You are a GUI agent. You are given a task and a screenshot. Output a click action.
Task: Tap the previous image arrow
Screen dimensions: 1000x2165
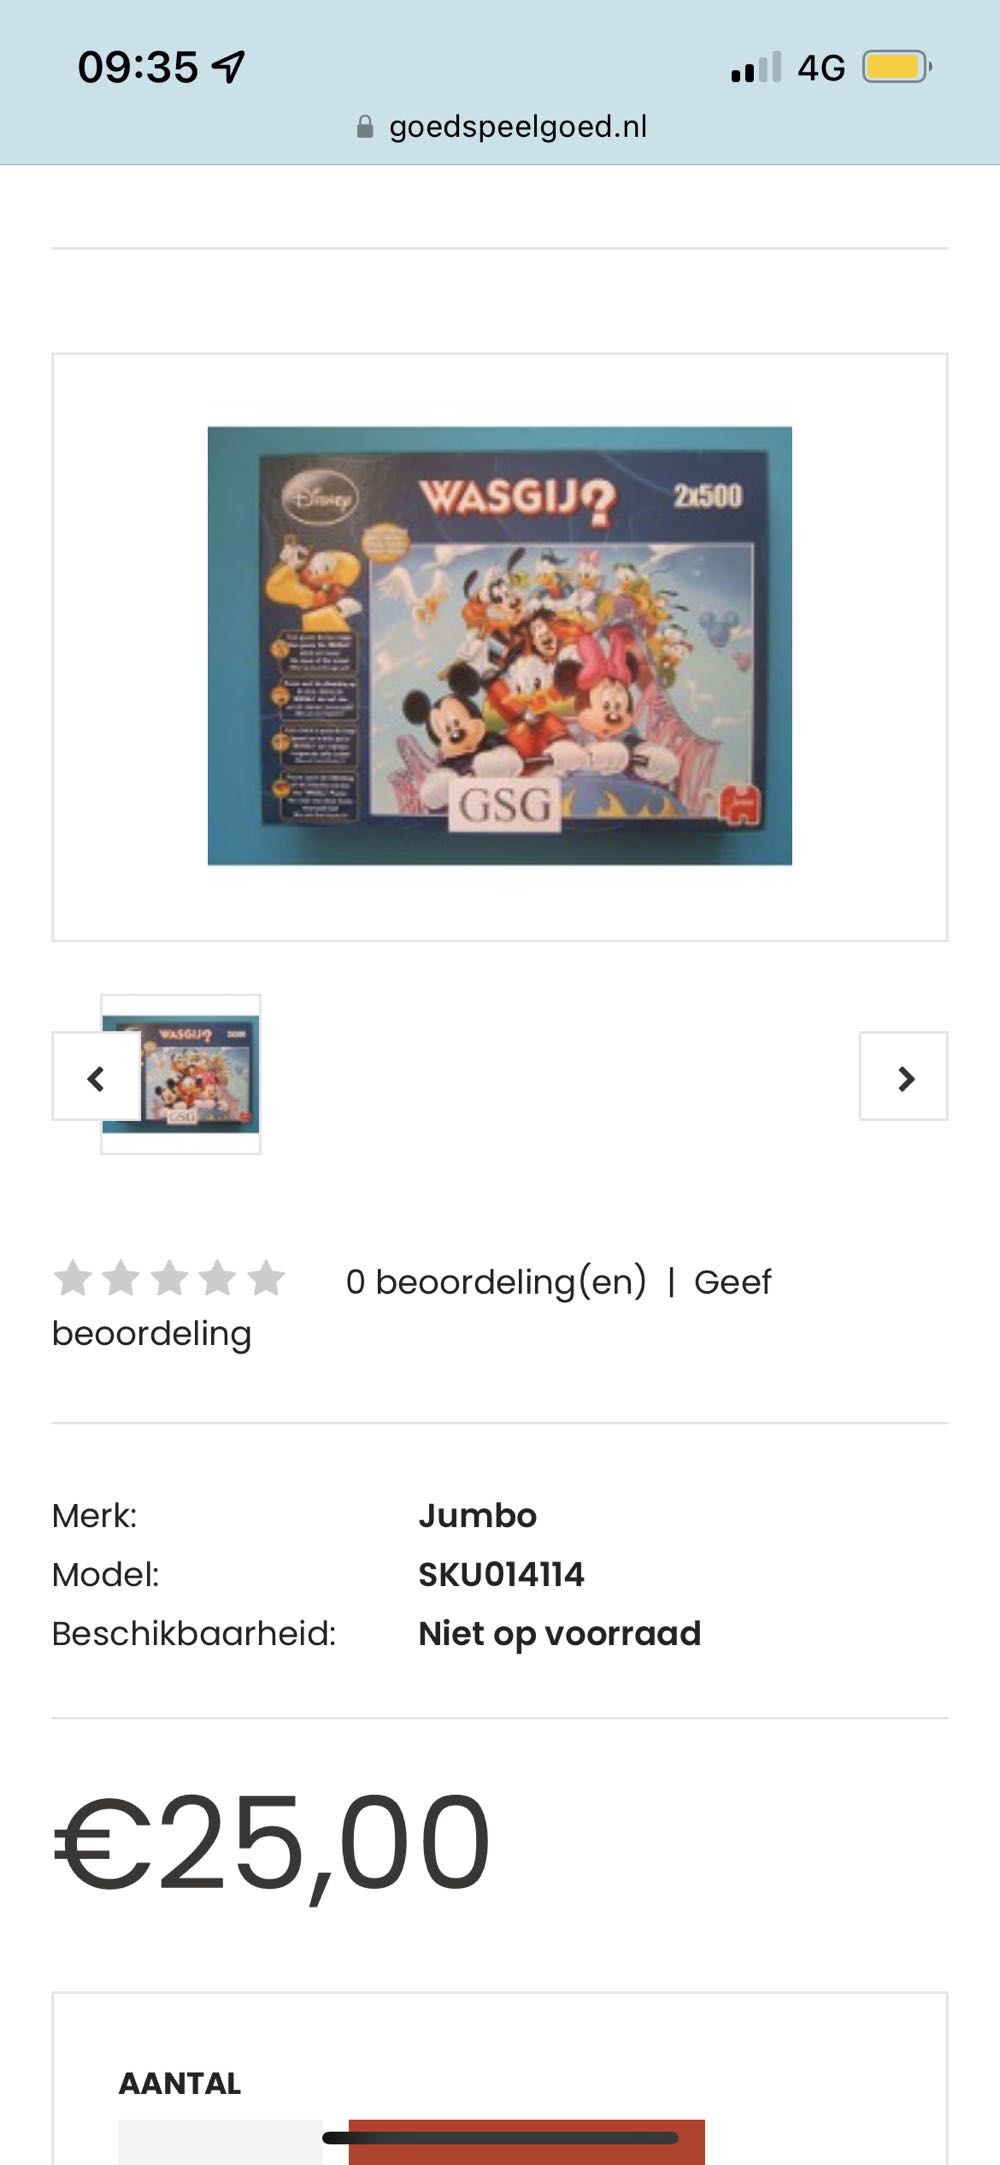click(96, 1077)
